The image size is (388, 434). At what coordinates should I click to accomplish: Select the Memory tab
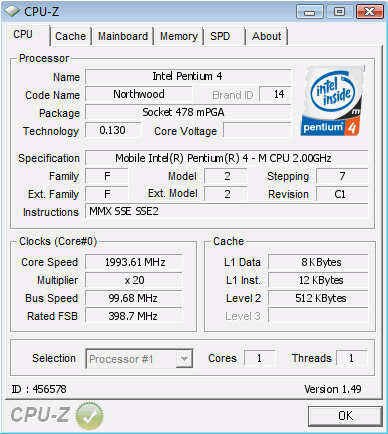click(179, 36)
